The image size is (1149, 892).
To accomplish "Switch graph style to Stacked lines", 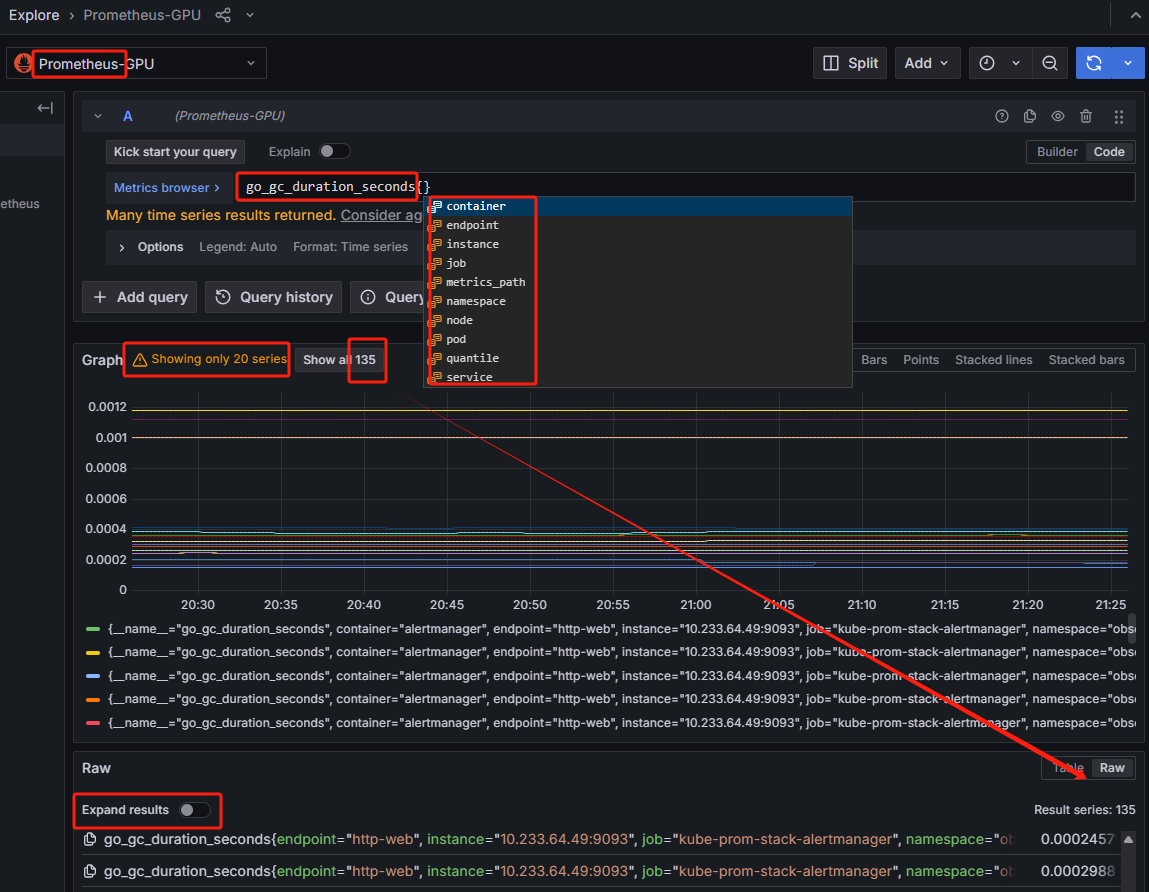I will (x=993, y=360).
